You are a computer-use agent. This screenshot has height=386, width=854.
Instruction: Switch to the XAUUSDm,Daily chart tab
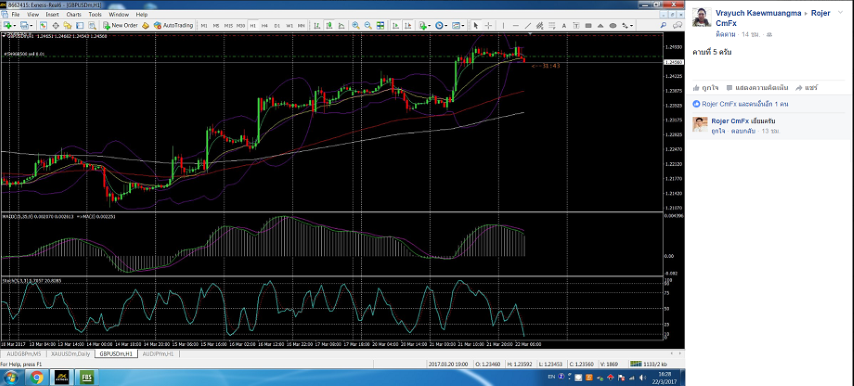click(x=69, y=354)
